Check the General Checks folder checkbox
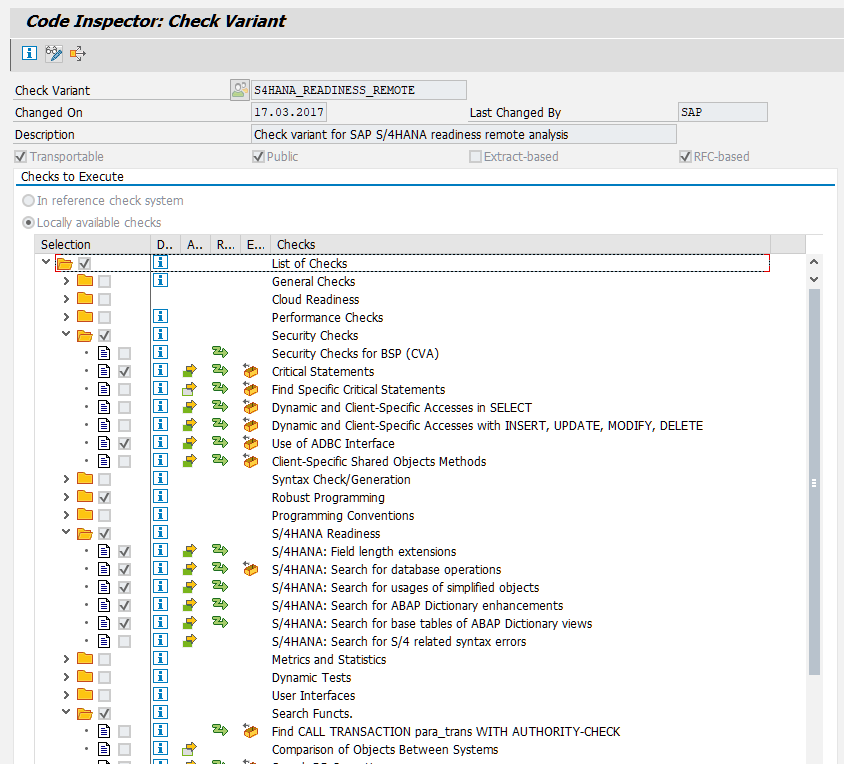Screen dimensions: 844x764 104,281
